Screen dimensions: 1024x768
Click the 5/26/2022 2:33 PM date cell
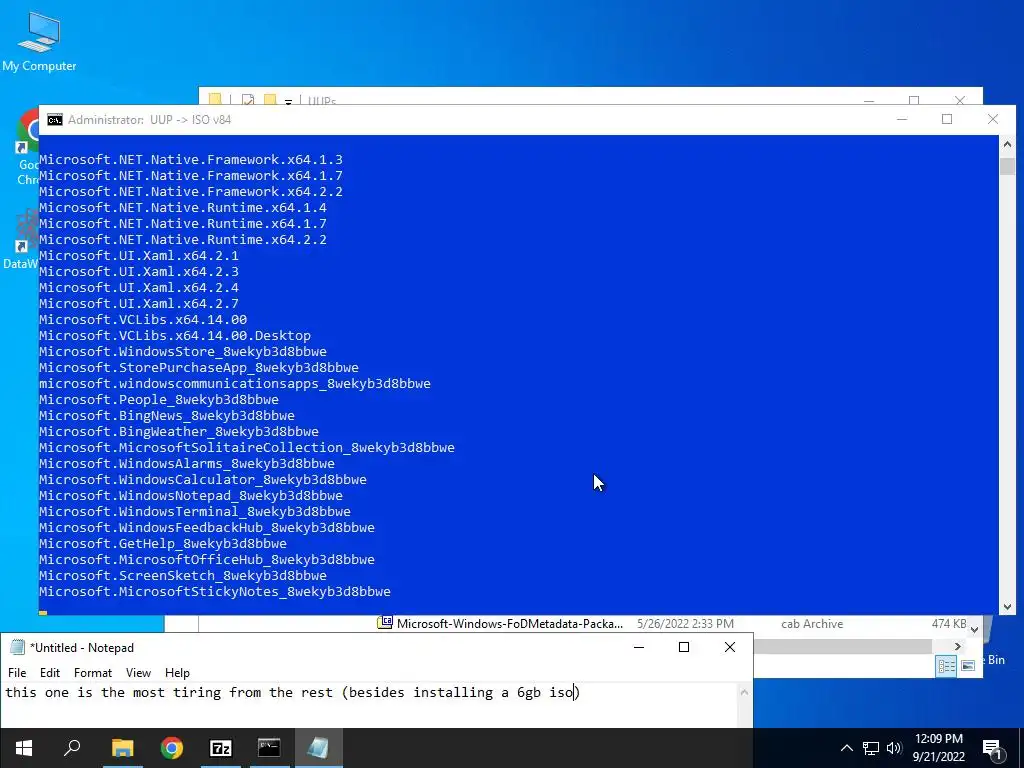(x=685, y=624)
